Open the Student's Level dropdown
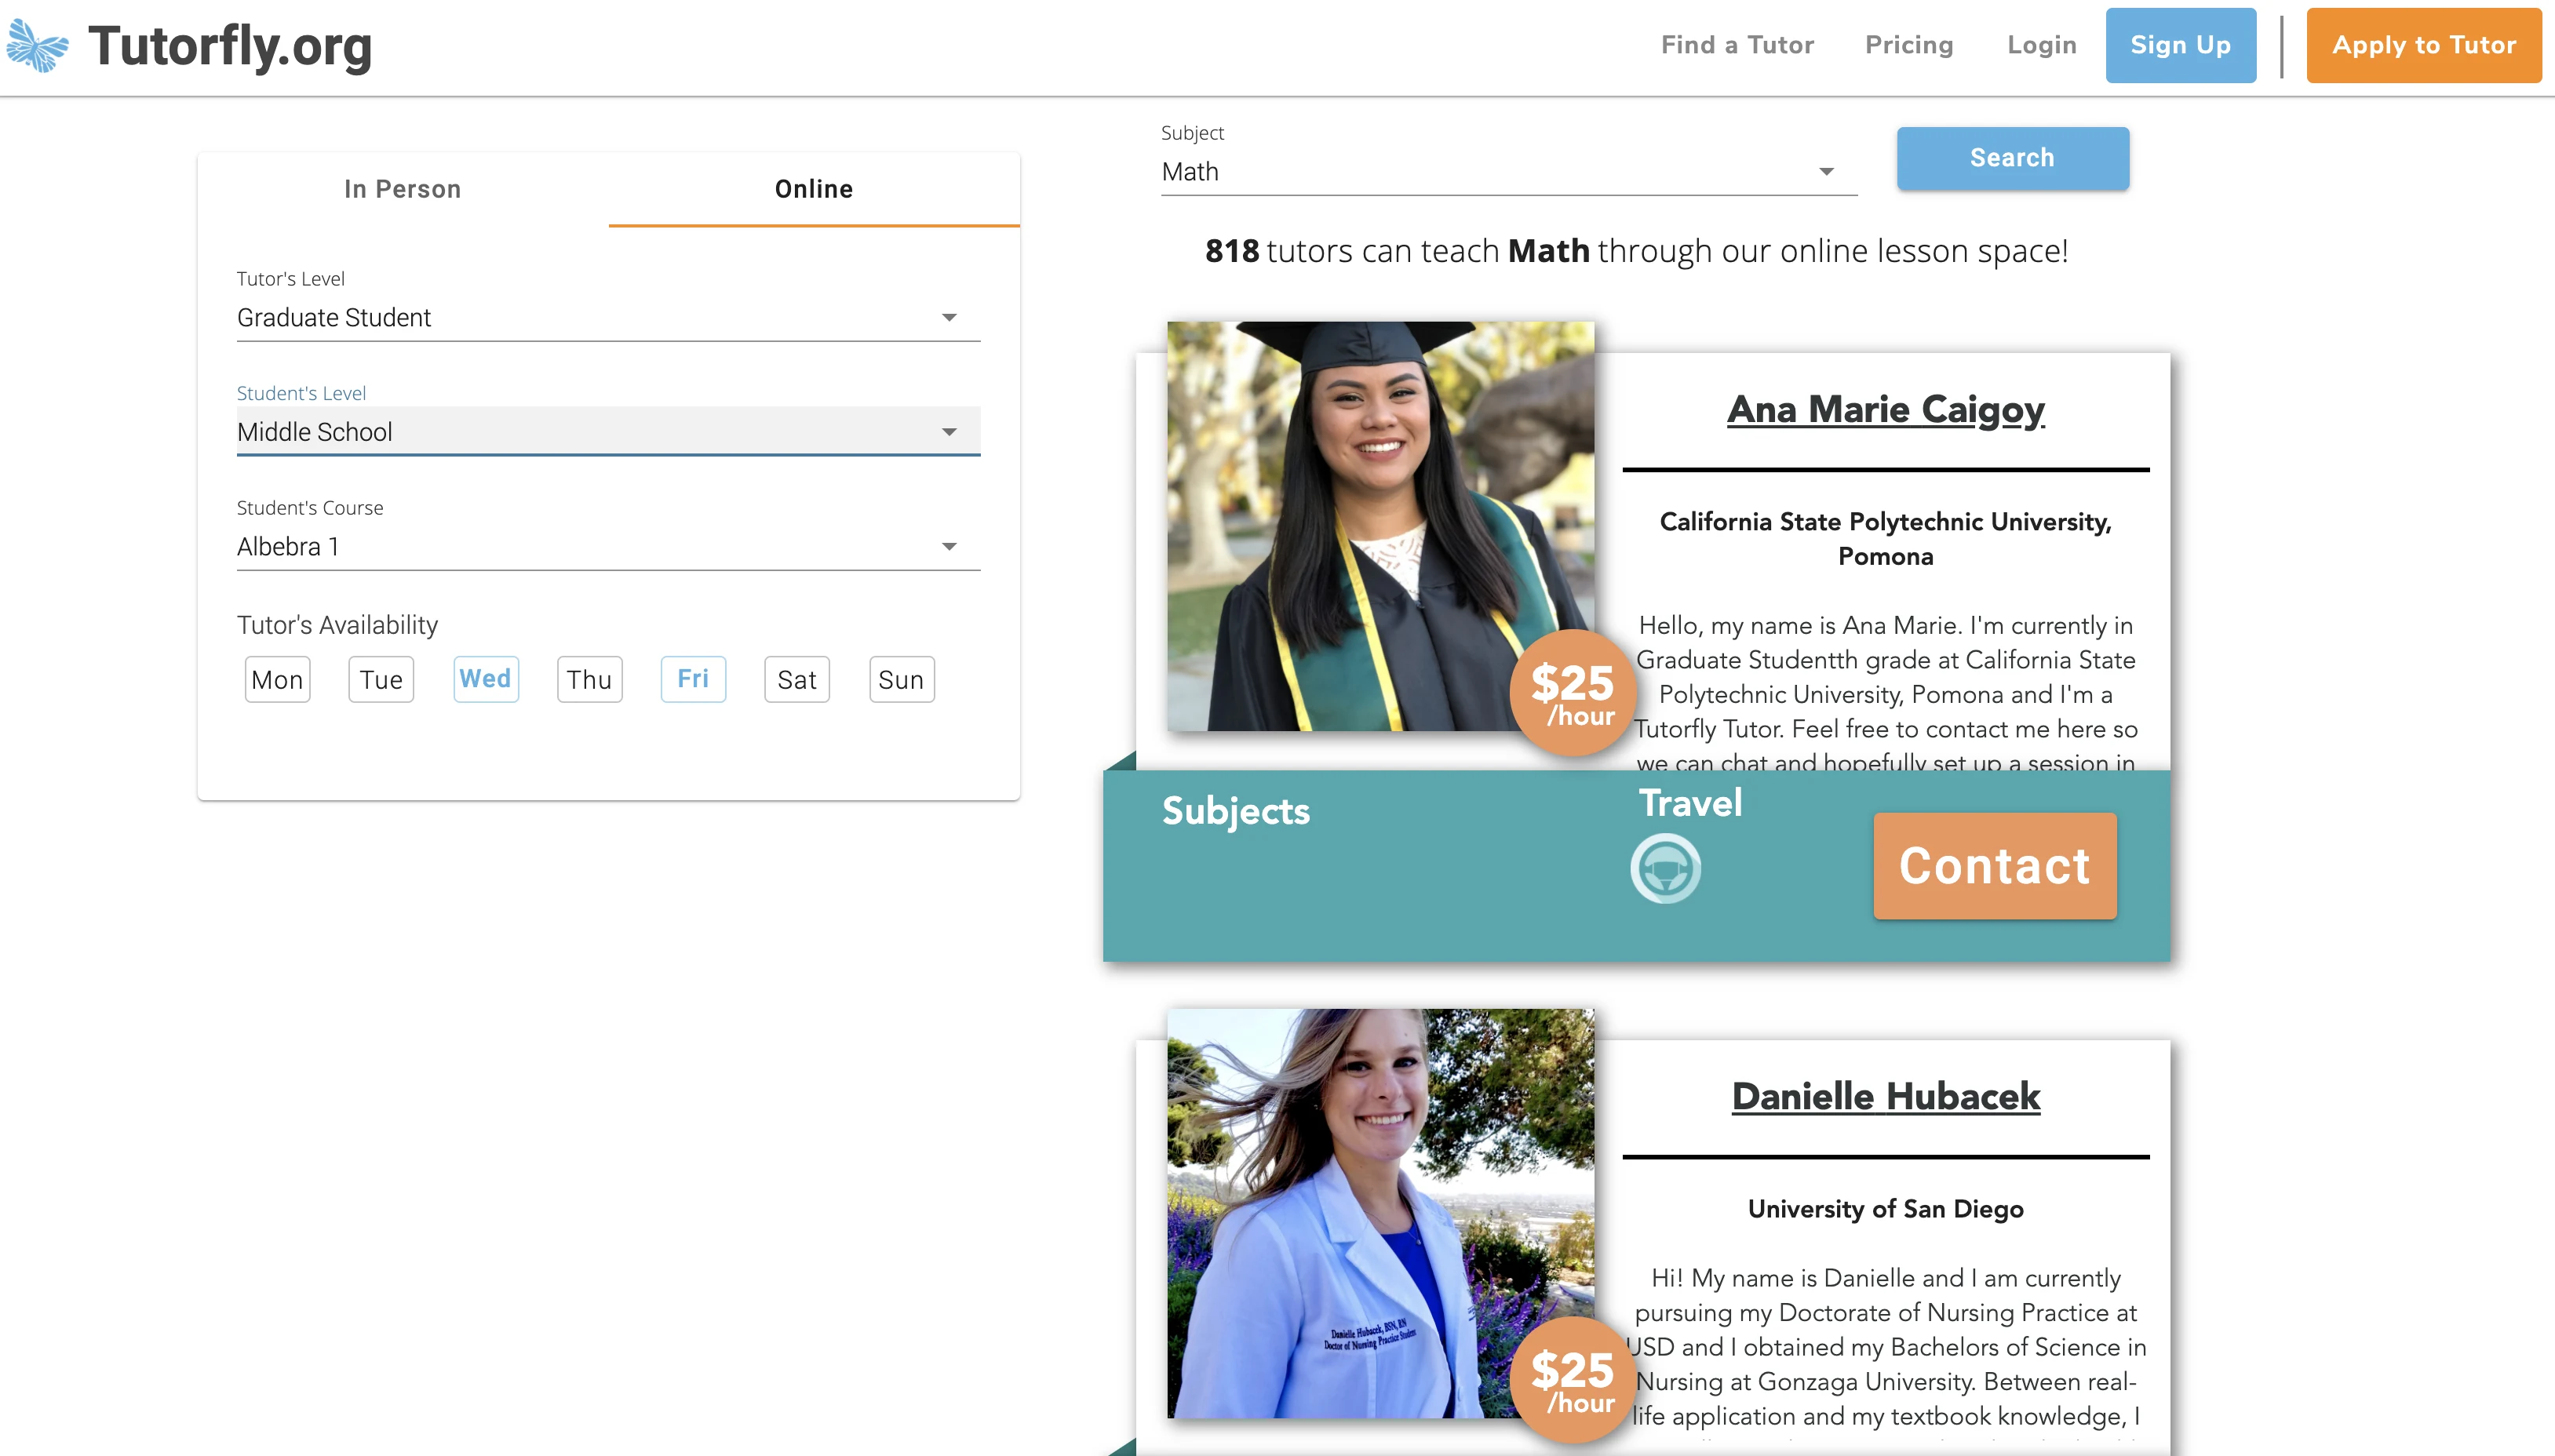This screenshot has width=2555, height=1456. (x=608, y=431)
